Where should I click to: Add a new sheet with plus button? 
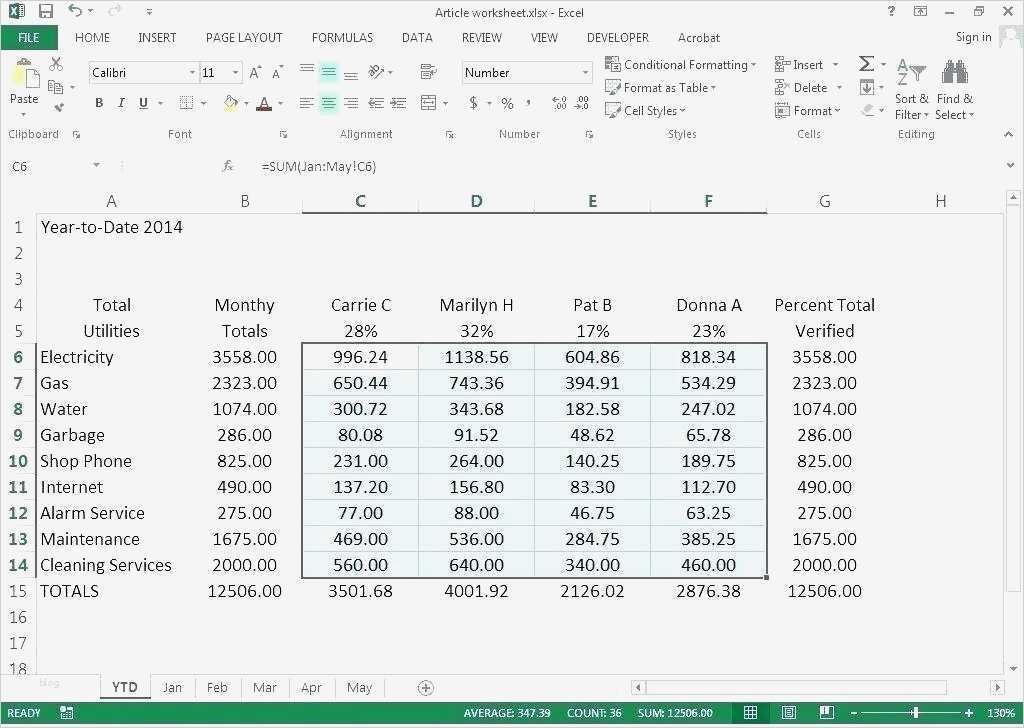425,688
